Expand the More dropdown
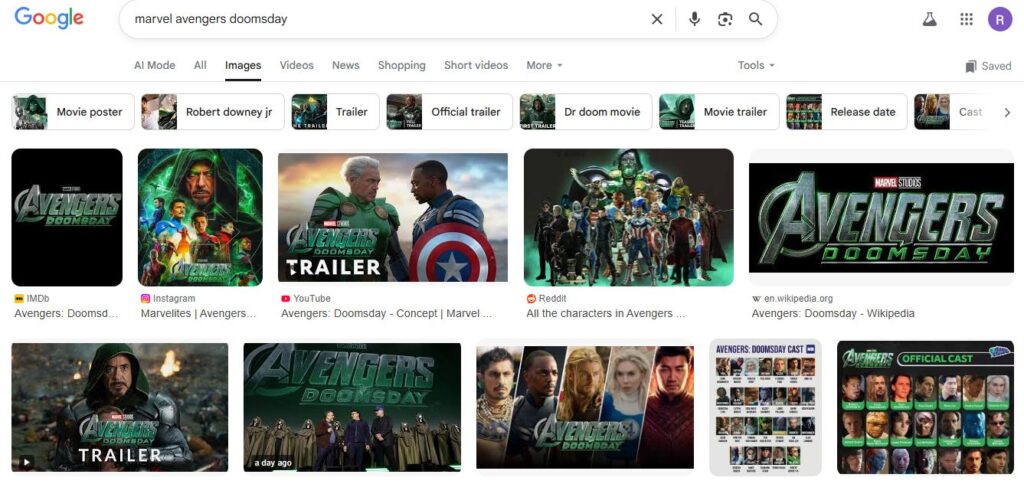The width and height of the screenshot is (1024, 484). coord(544,65)
